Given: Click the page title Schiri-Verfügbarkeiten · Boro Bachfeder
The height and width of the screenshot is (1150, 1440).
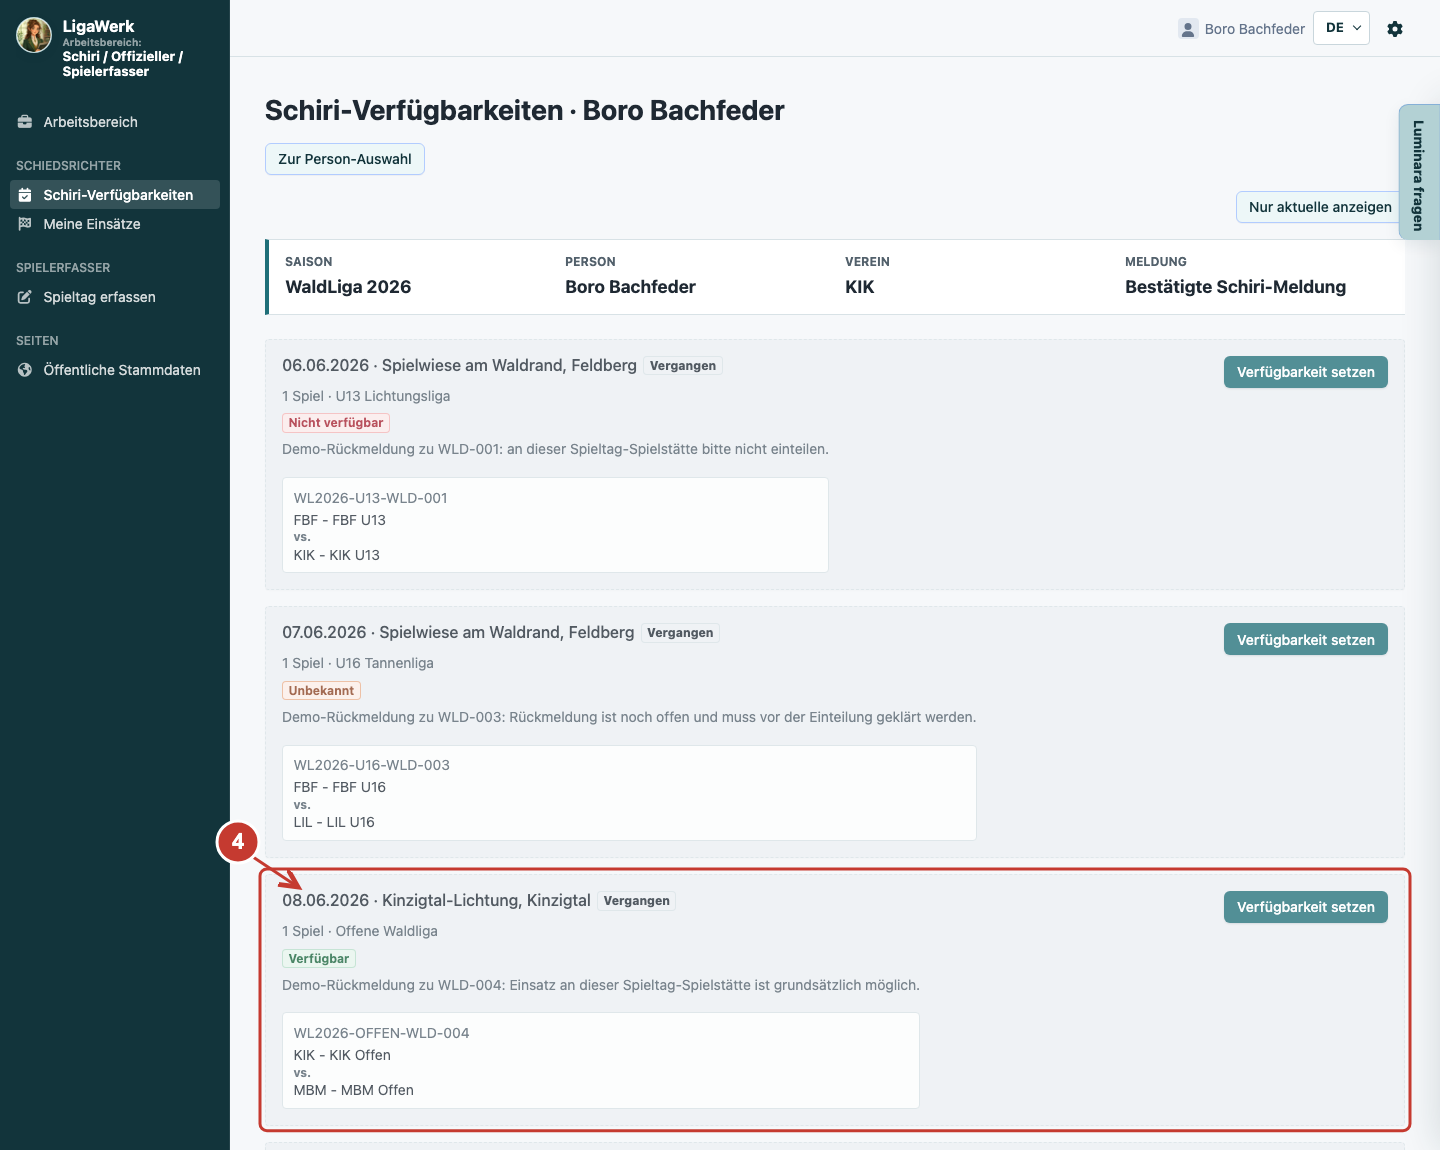Looking at the screenshot, I should (524, 110).
